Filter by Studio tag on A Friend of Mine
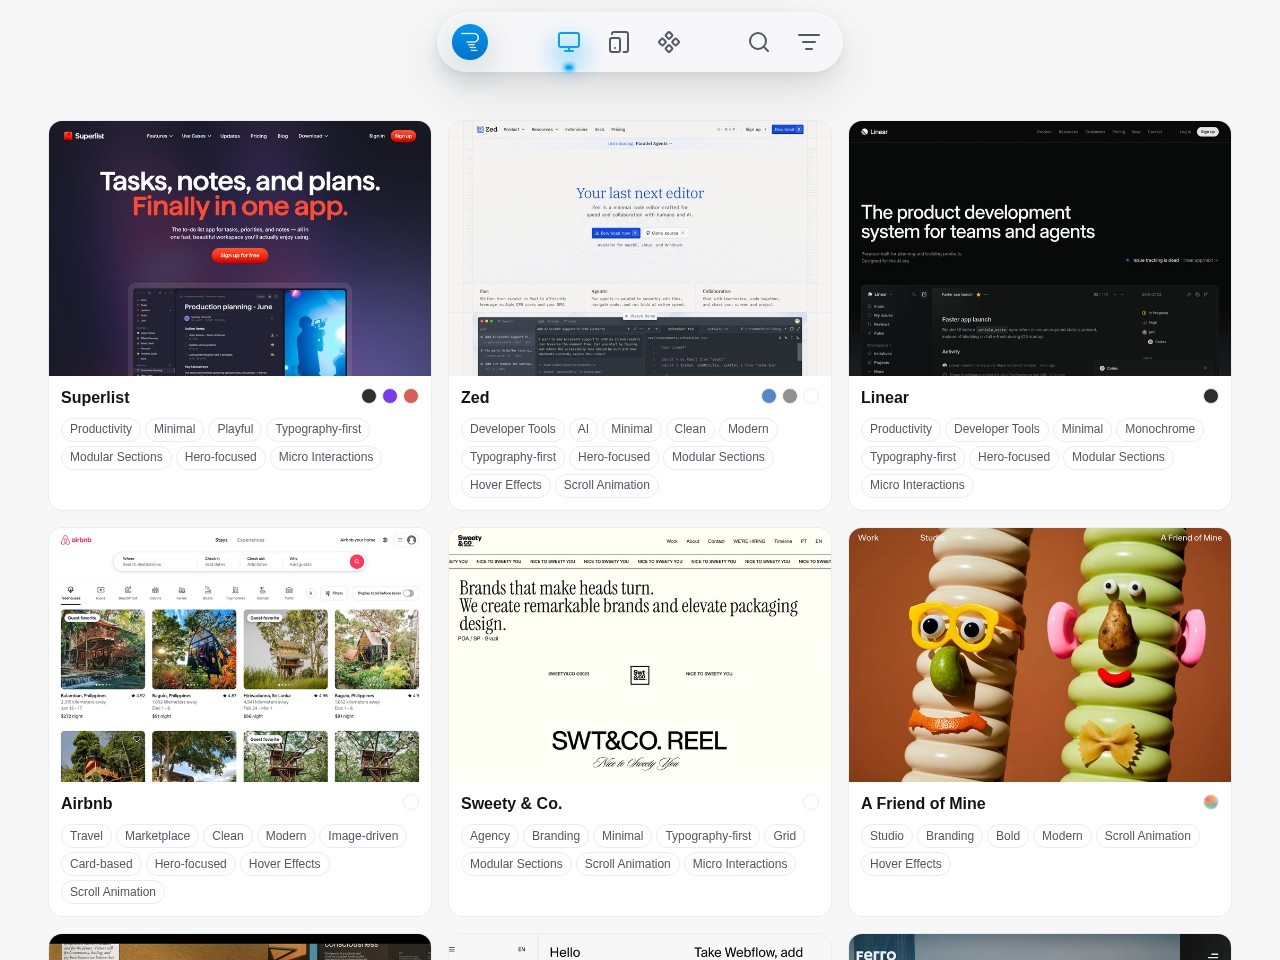Viewport: 1280px width, 960px height. [x=887, y=836]
